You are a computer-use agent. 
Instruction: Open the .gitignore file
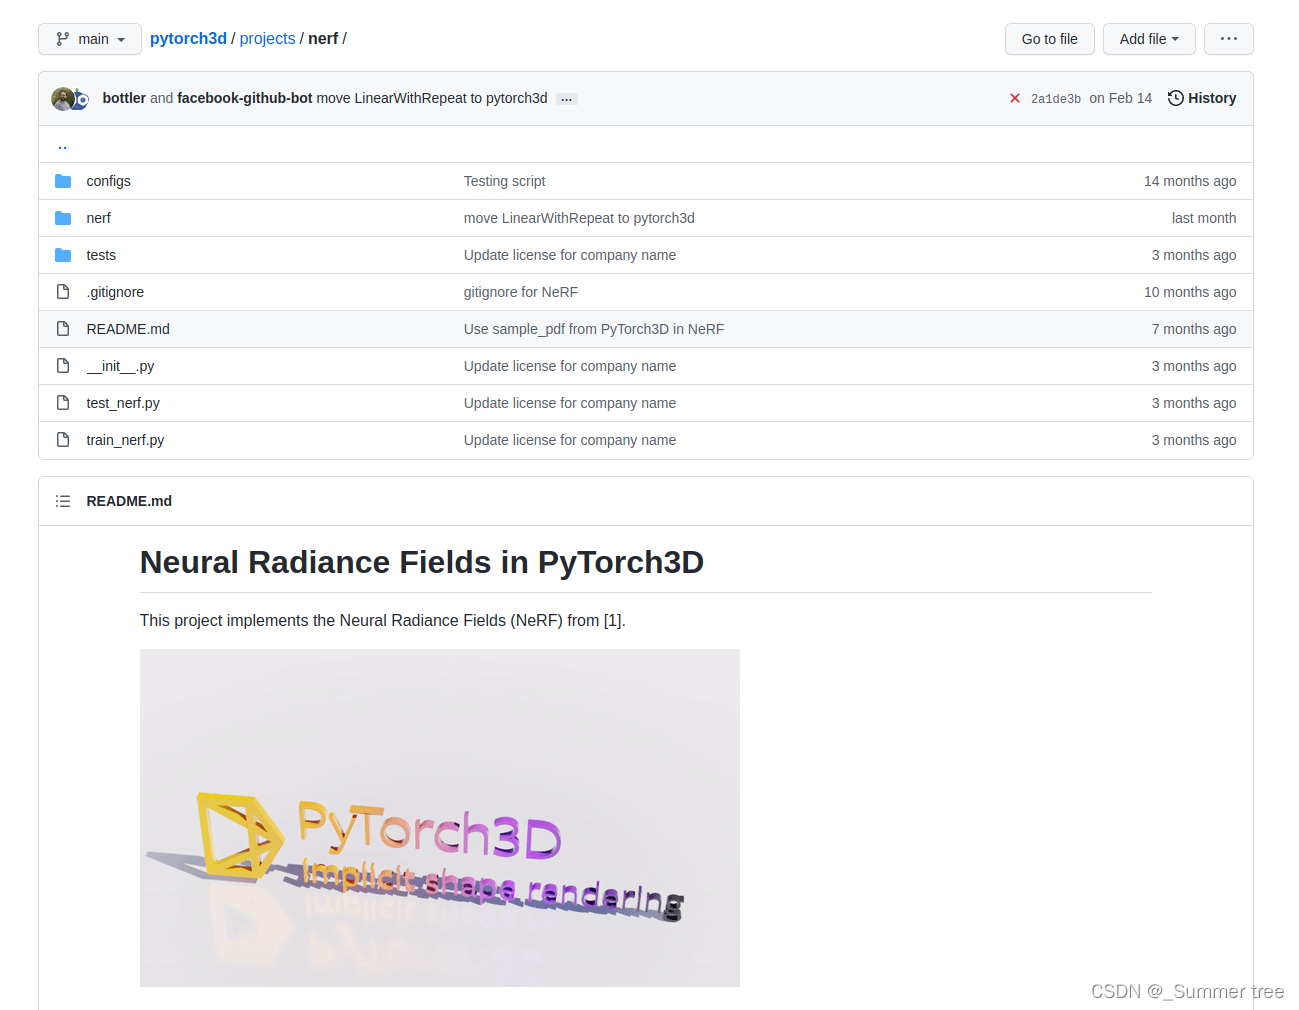pos(115,292)
